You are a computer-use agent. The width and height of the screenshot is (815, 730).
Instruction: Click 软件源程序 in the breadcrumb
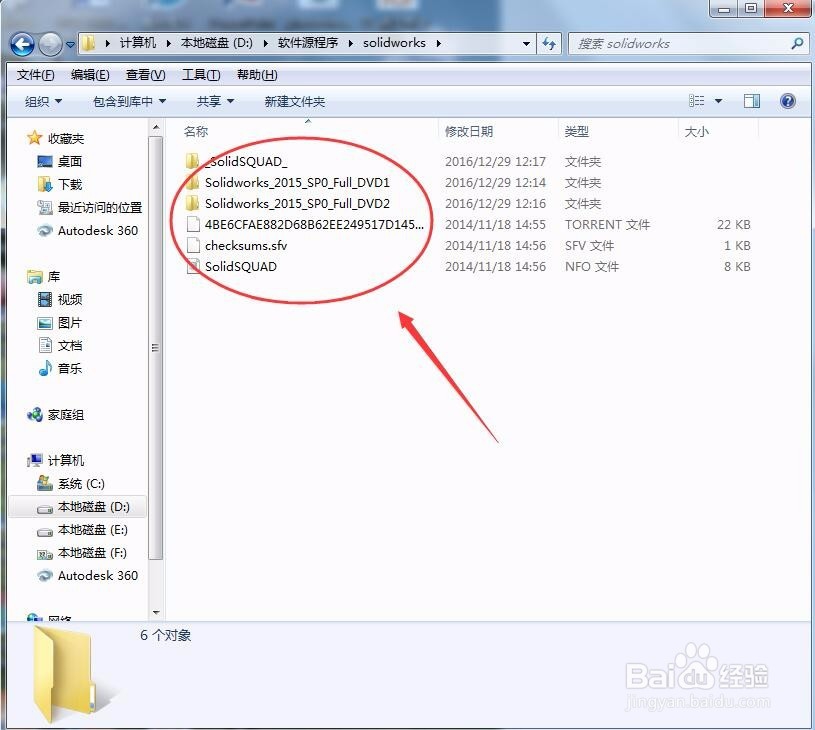pyautogui.click(x=308, y=43)
